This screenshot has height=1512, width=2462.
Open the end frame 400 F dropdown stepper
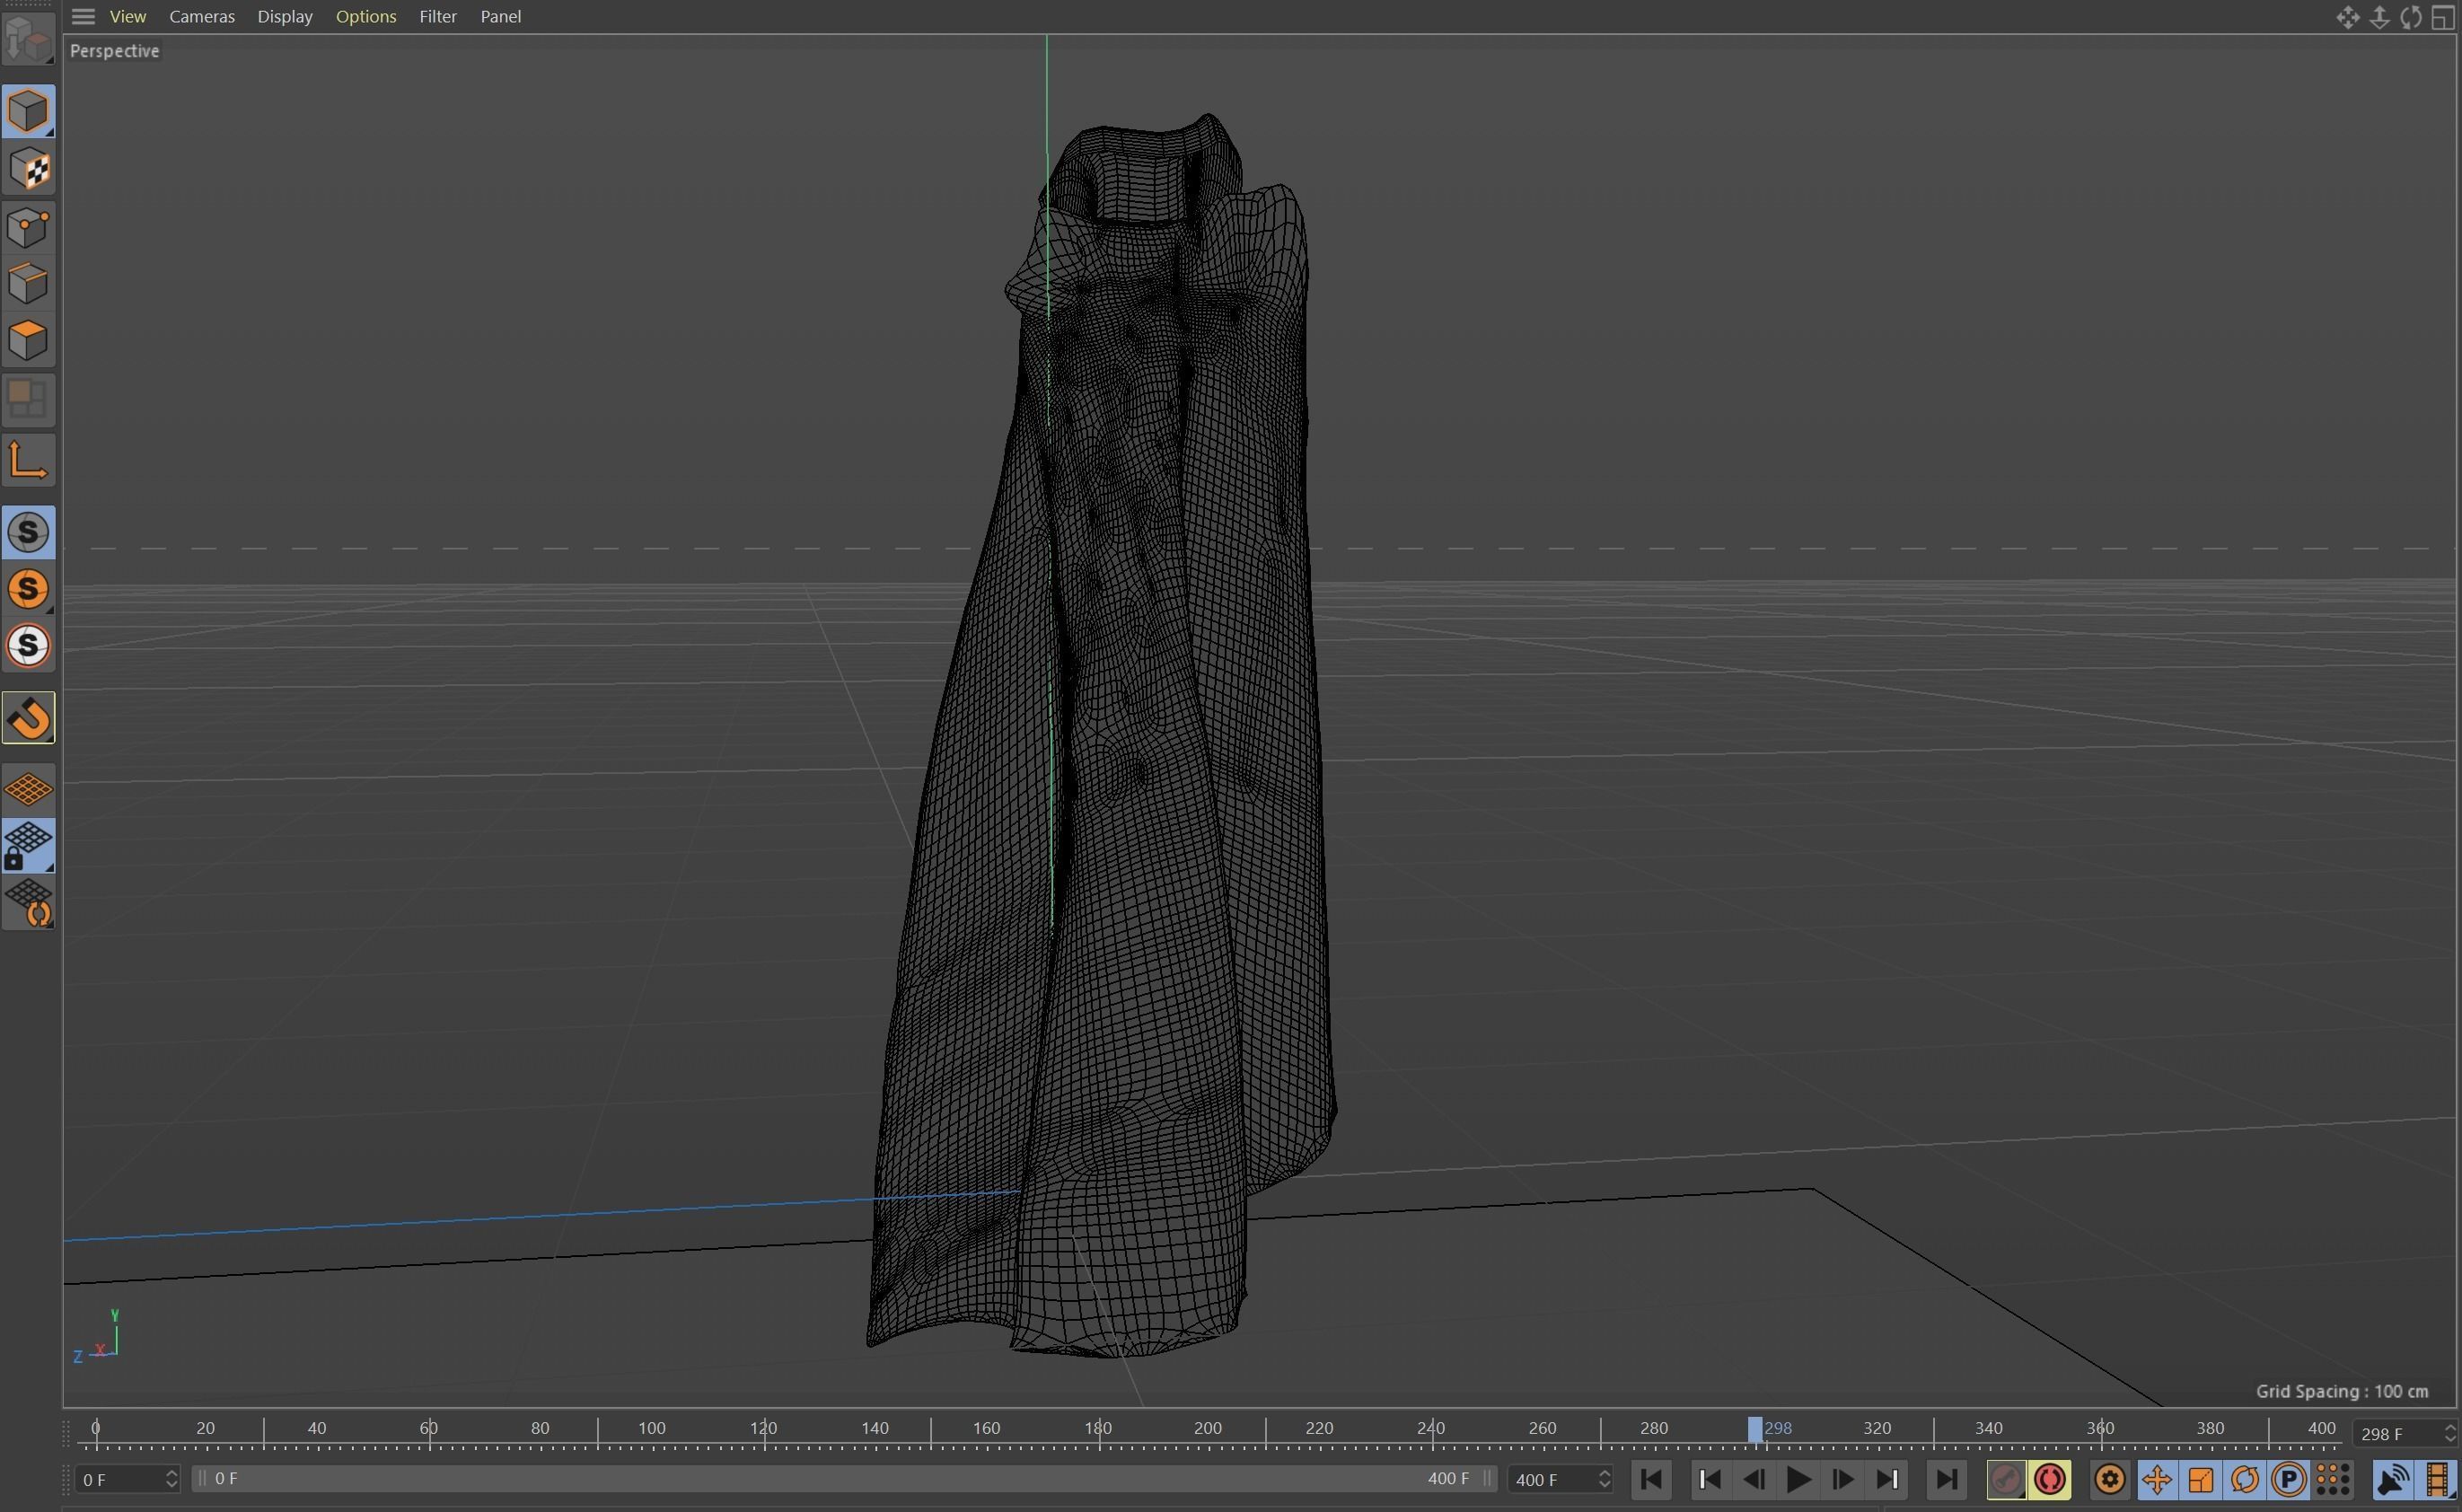pyautogui.click(x=1605, y=1478)
